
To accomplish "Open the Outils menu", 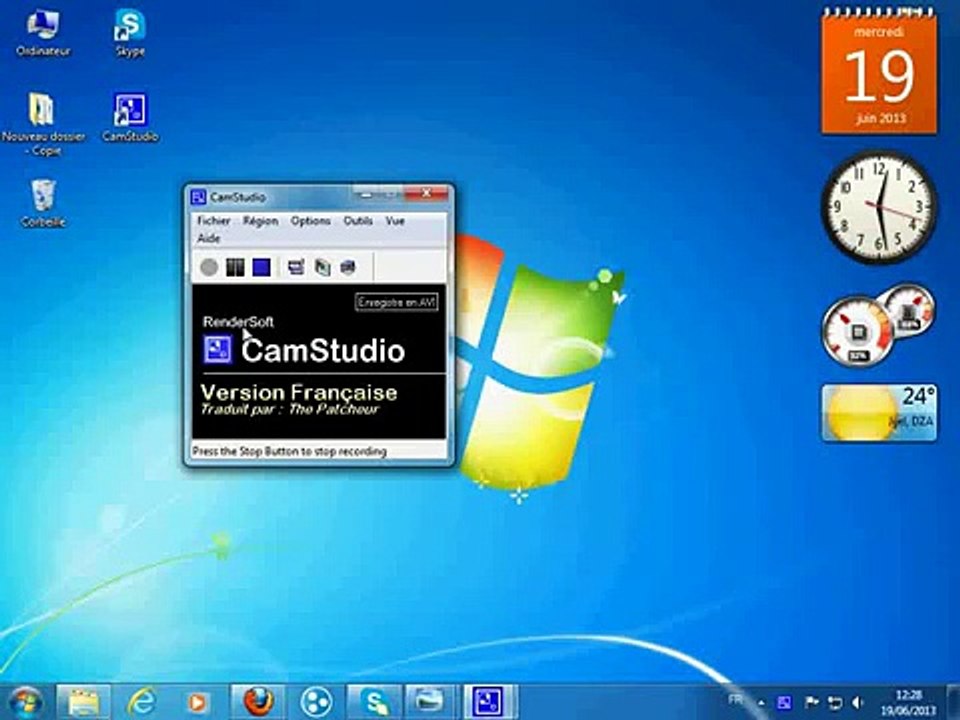I will click(x=358, y=220).
